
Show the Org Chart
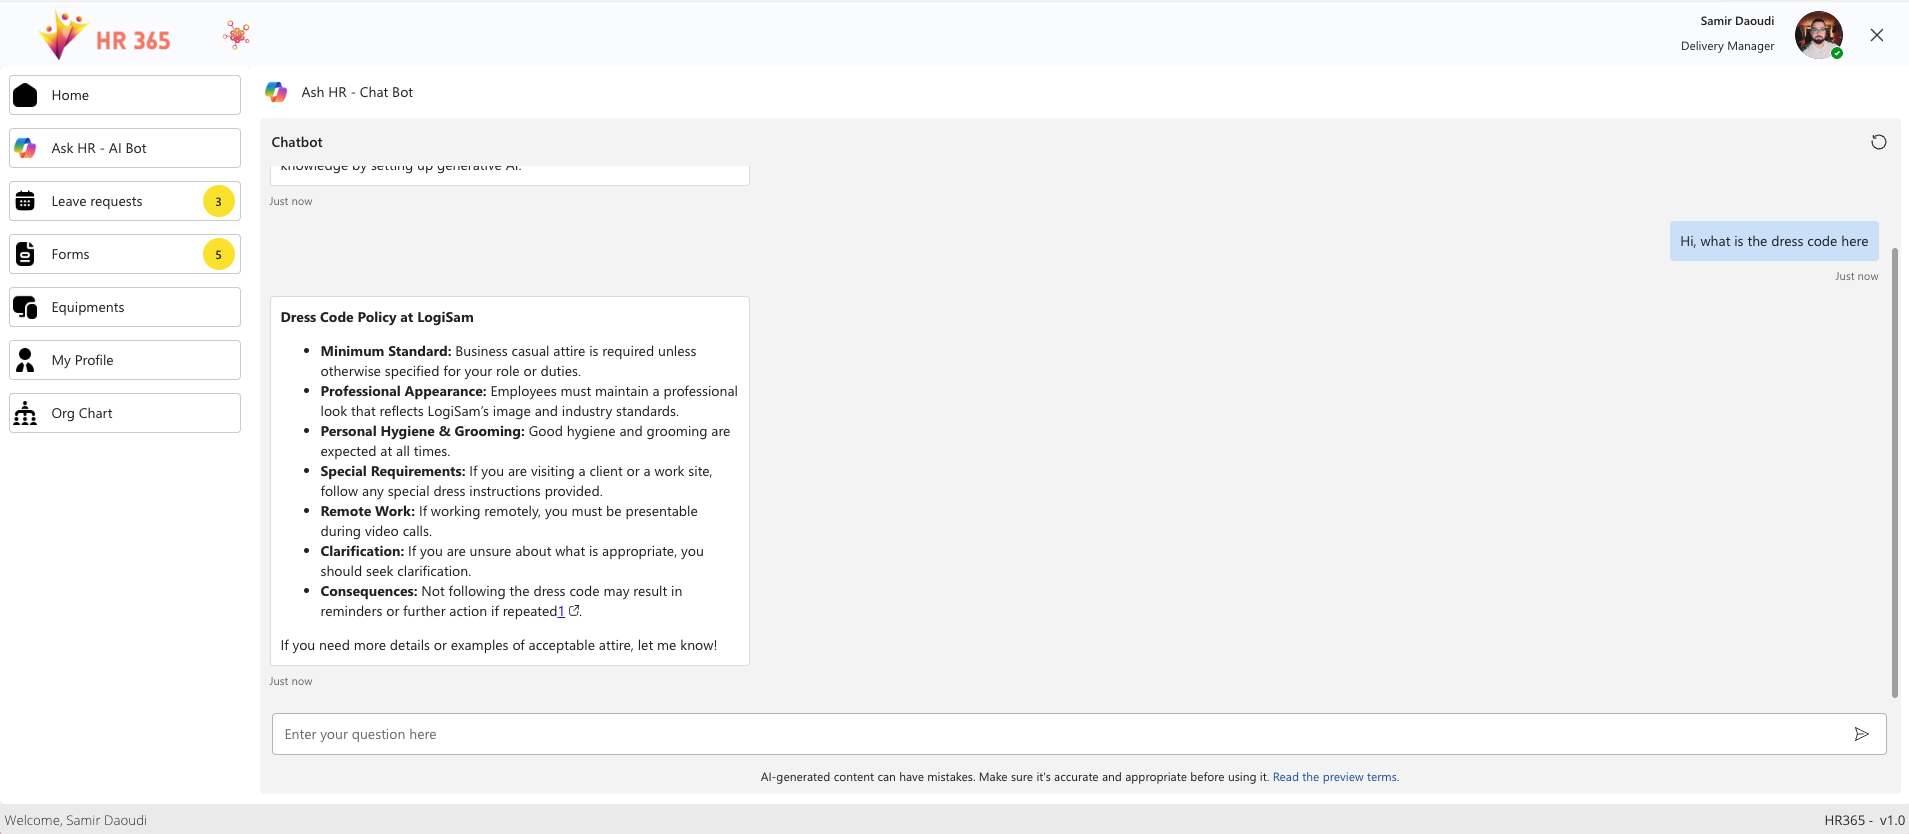coord(125,413)
